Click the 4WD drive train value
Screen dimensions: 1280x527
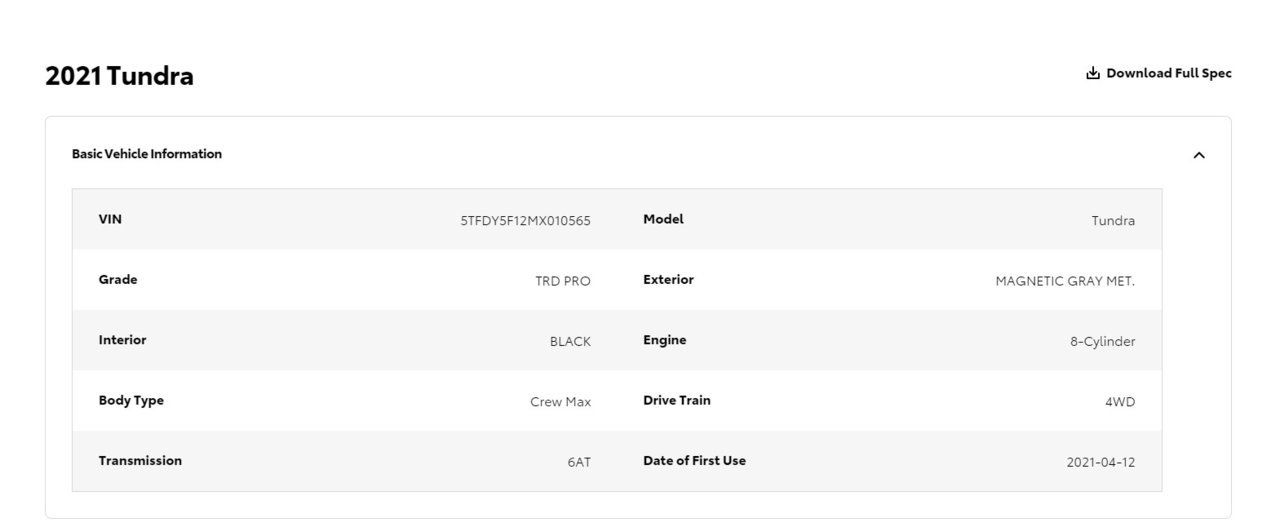[x=1120, y=402]
